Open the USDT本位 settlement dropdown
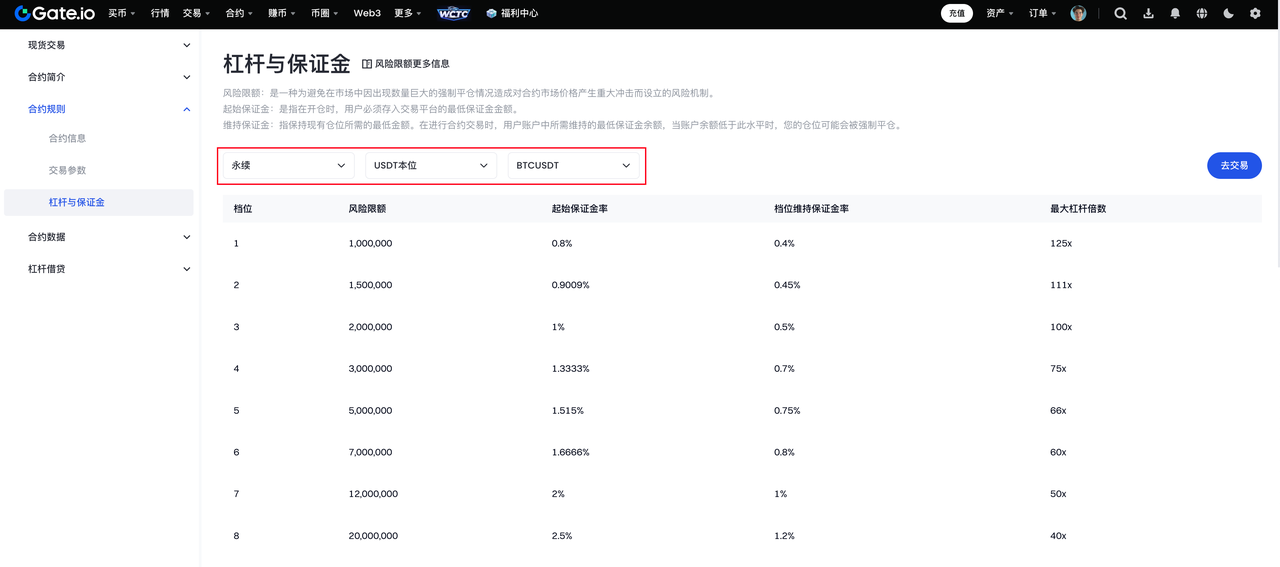 430,165
